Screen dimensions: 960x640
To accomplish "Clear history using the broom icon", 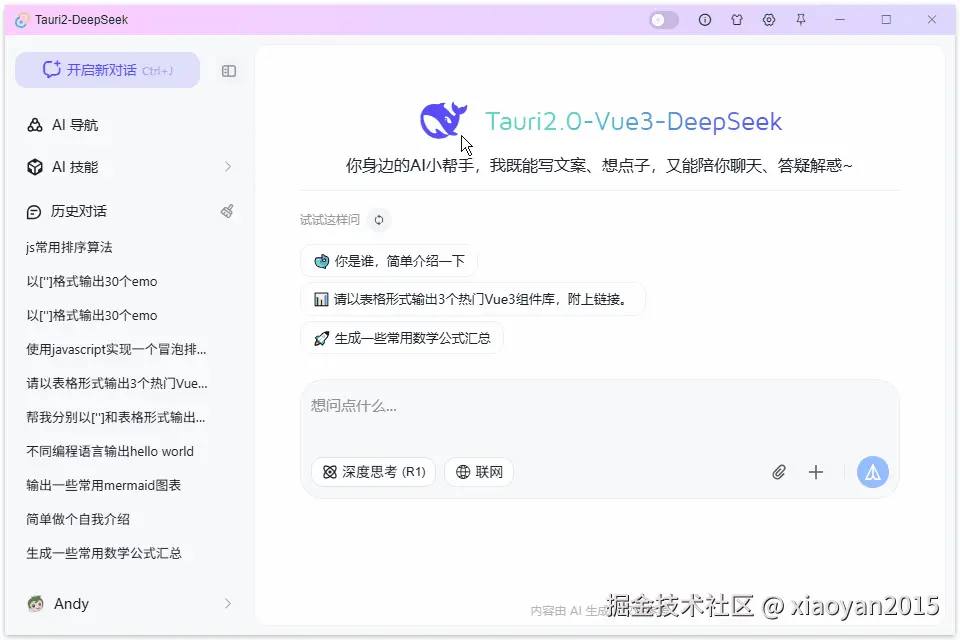I will click(x=227, y=211).
